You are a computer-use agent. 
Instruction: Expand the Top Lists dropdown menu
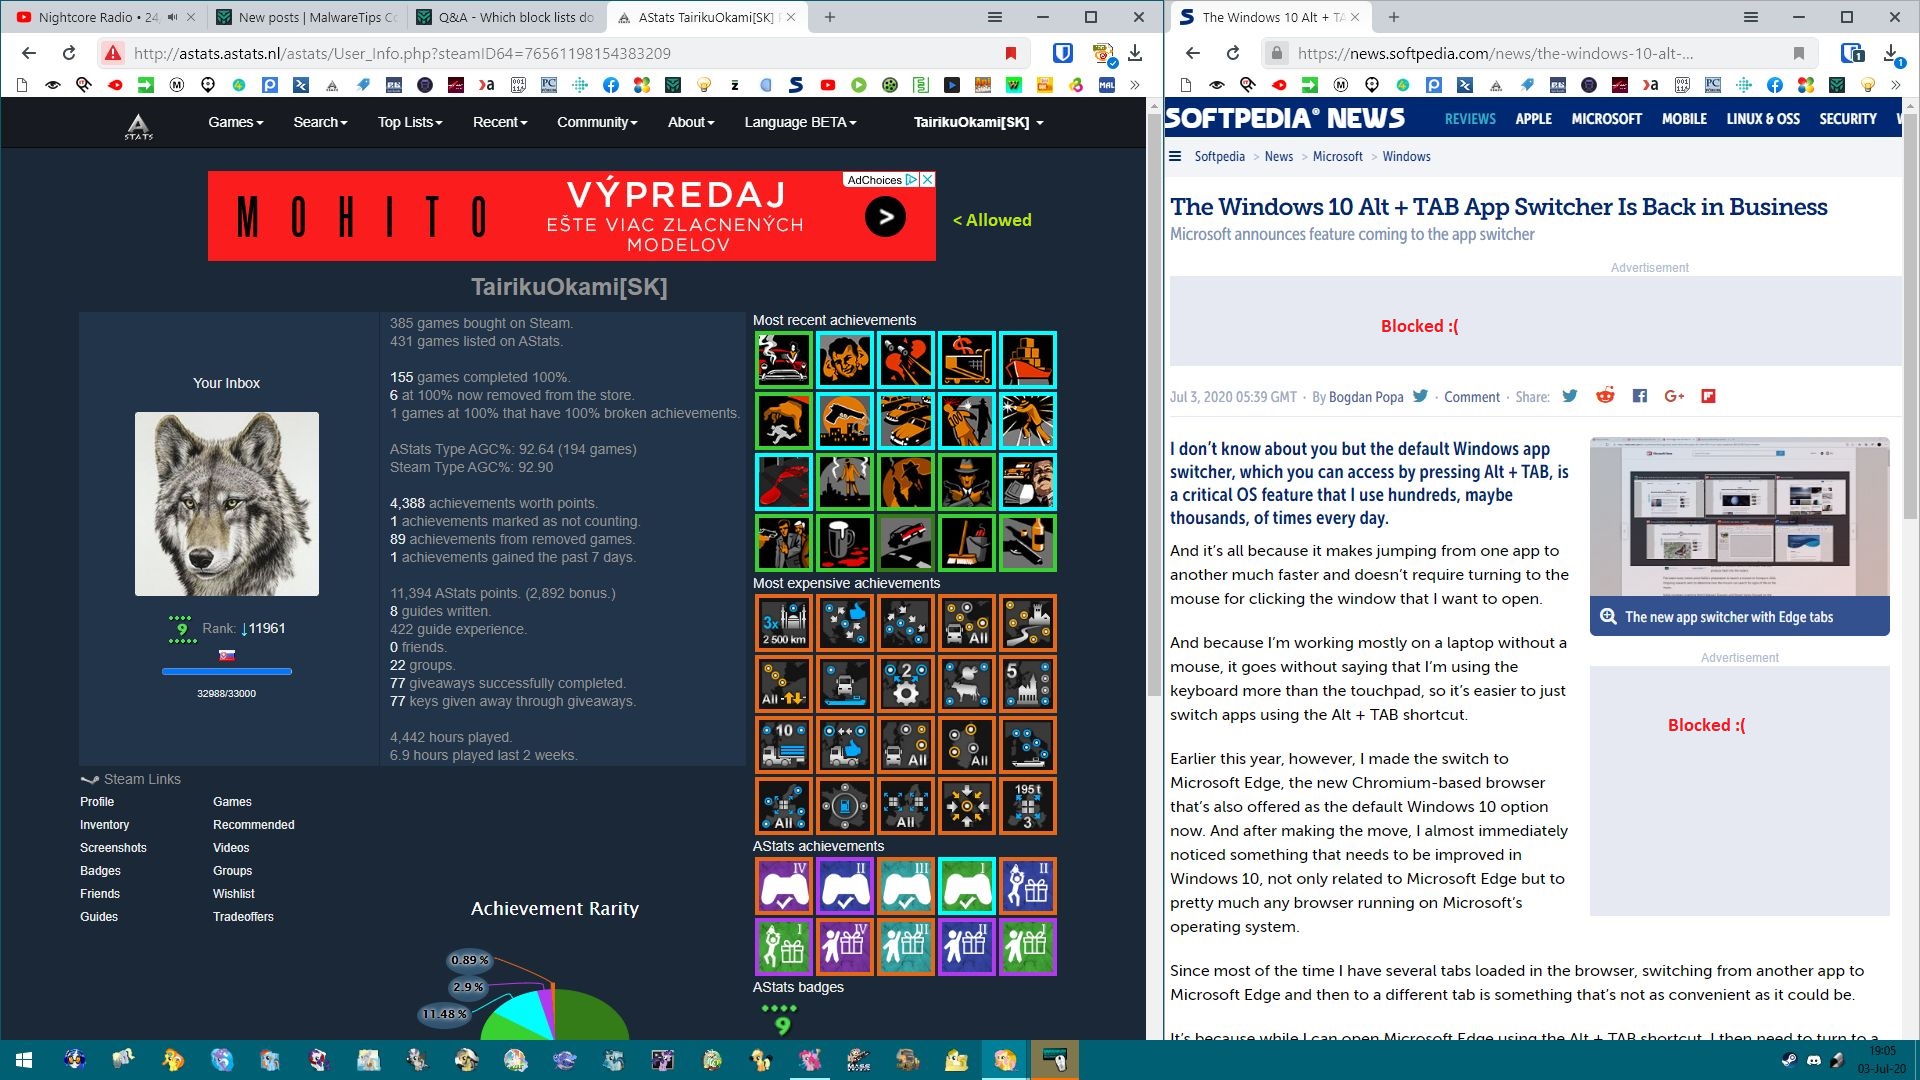409,122
